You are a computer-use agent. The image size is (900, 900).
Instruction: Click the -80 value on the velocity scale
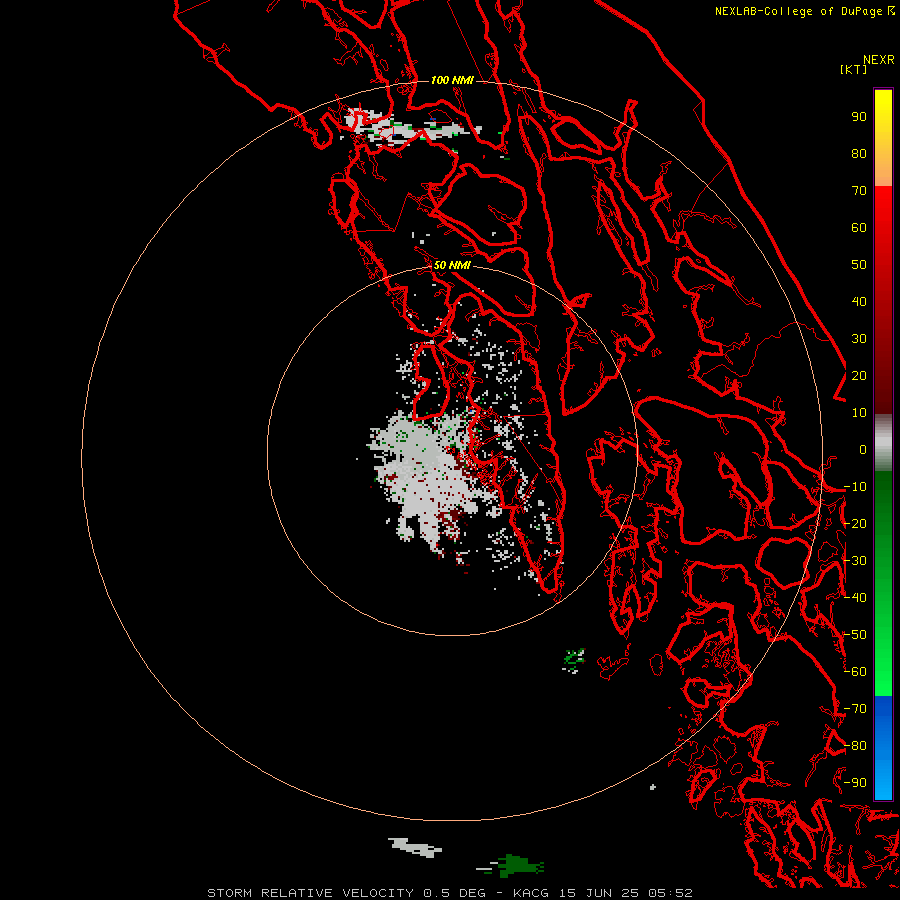point(855,746)
